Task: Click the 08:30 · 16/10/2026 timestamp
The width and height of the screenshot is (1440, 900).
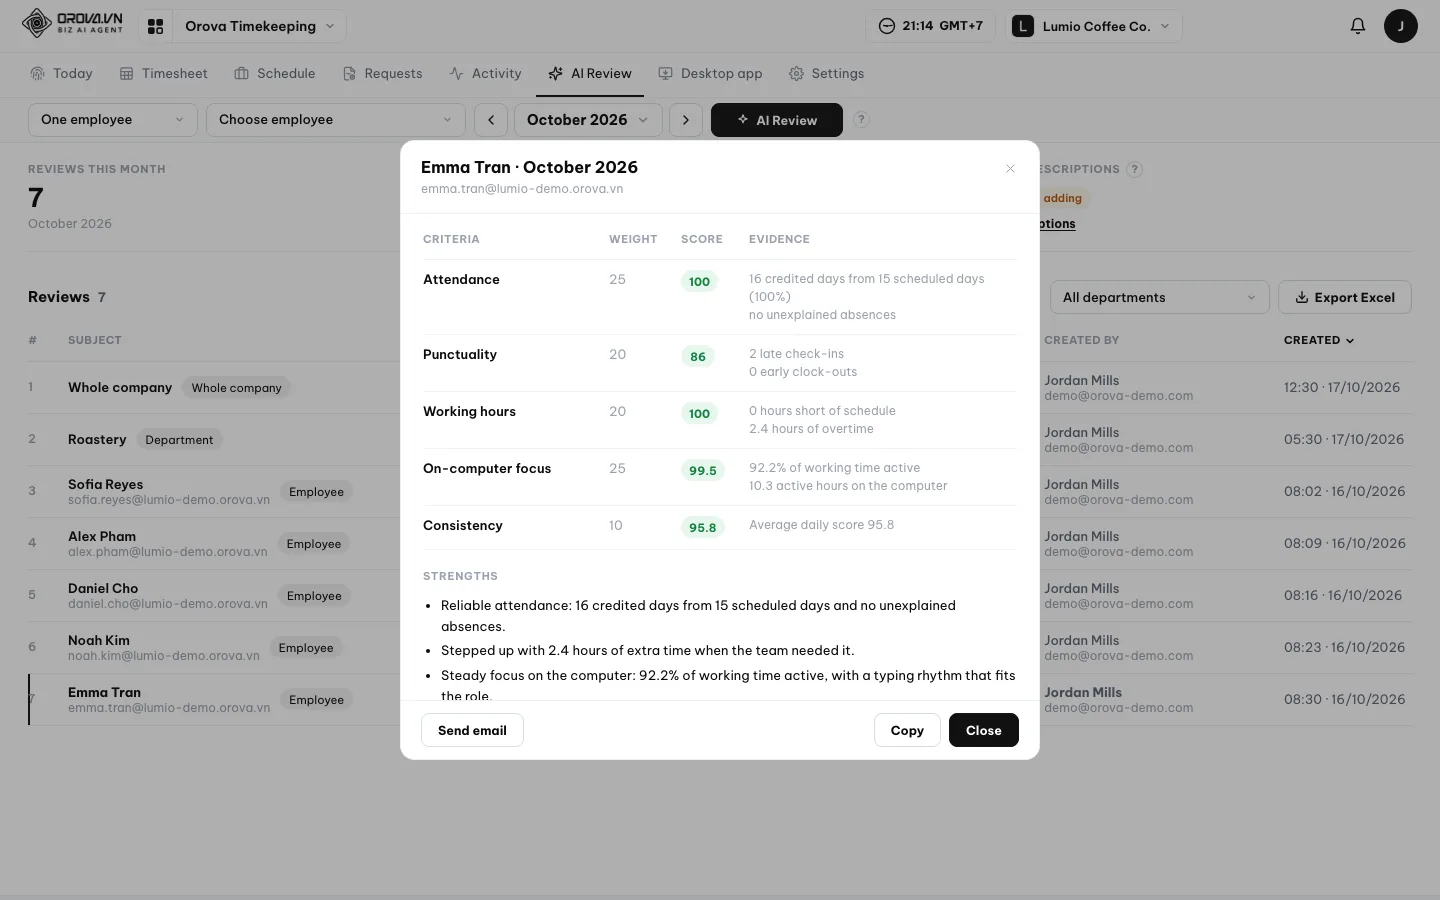Action: pos(1344,699)
